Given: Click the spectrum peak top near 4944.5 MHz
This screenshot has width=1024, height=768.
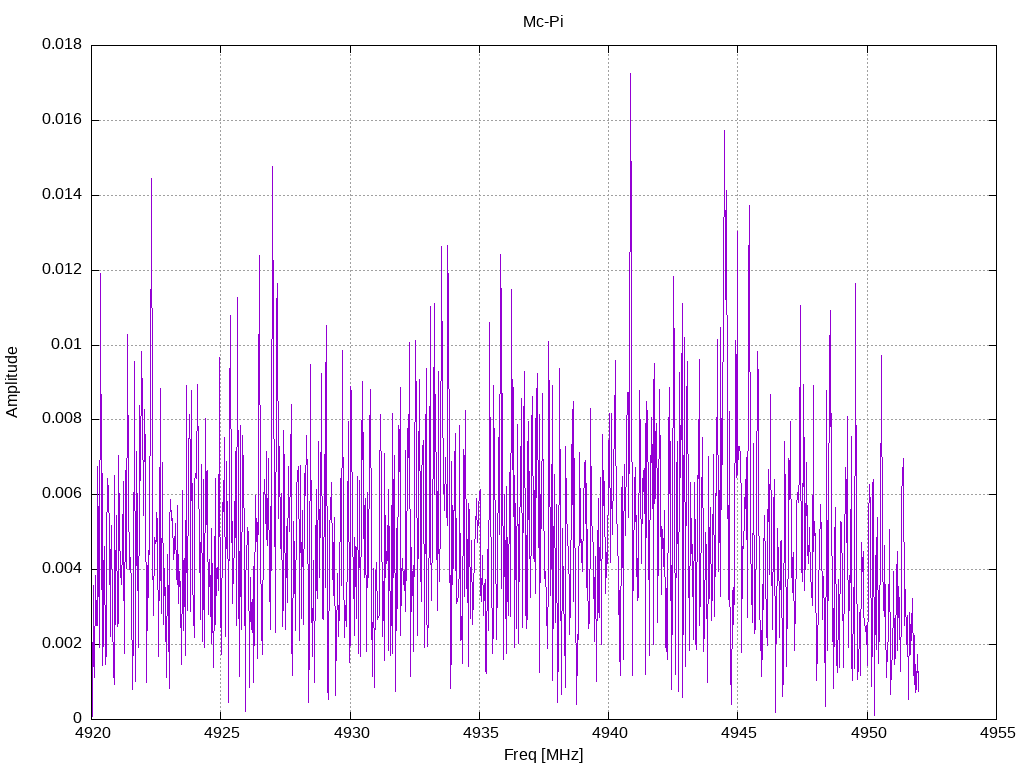Looking at the screenshot, I should [724, 131].
